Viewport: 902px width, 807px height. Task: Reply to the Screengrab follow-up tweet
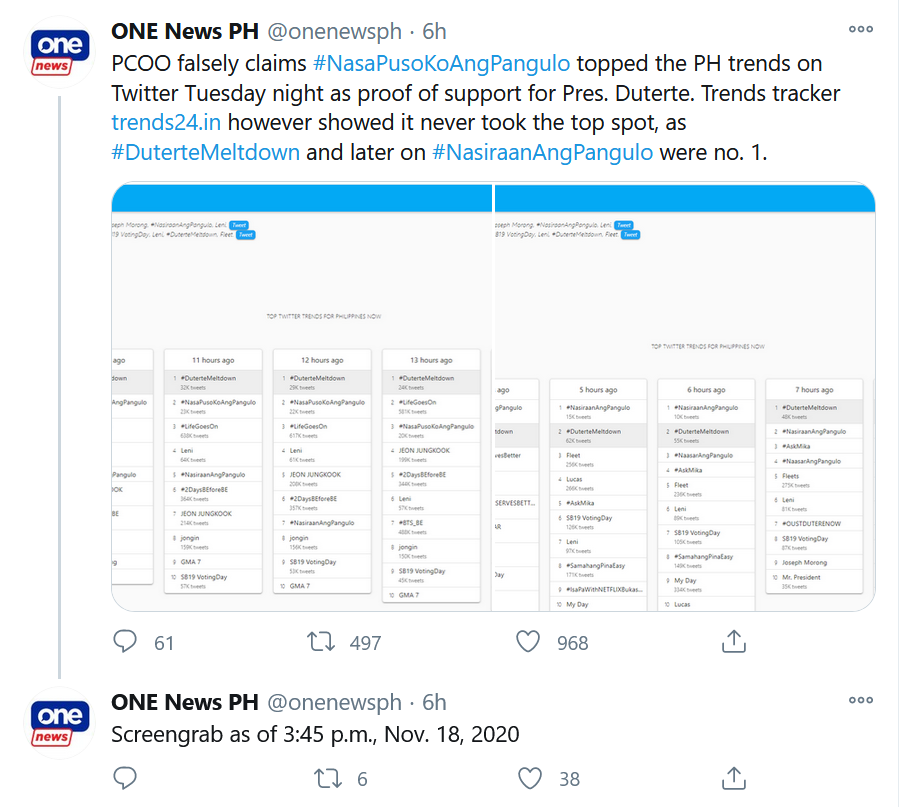125,778
